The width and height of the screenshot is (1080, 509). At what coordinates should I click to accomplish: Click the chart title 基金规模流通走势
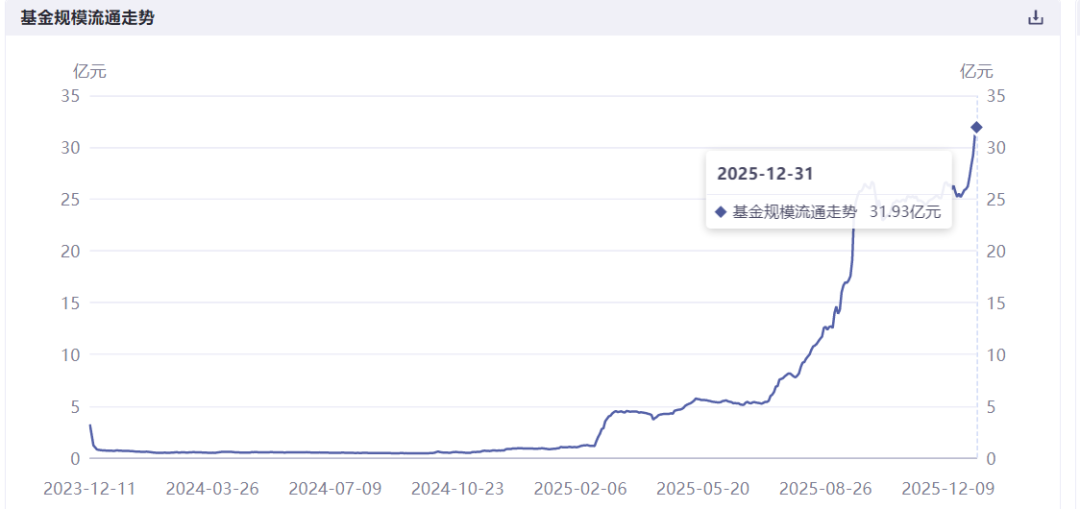coord(87,18)
